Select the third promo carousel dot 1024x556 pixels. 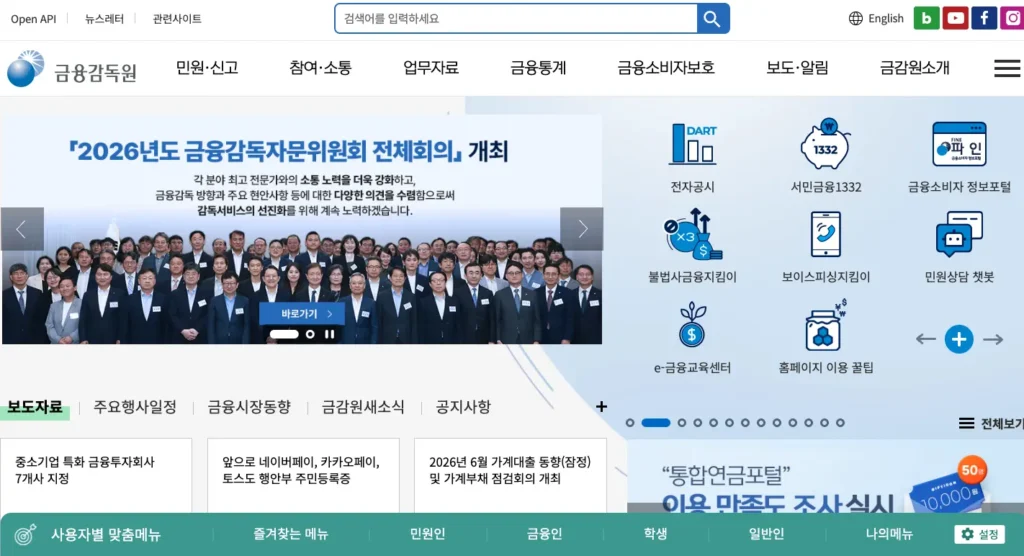(x=682, y=423)
